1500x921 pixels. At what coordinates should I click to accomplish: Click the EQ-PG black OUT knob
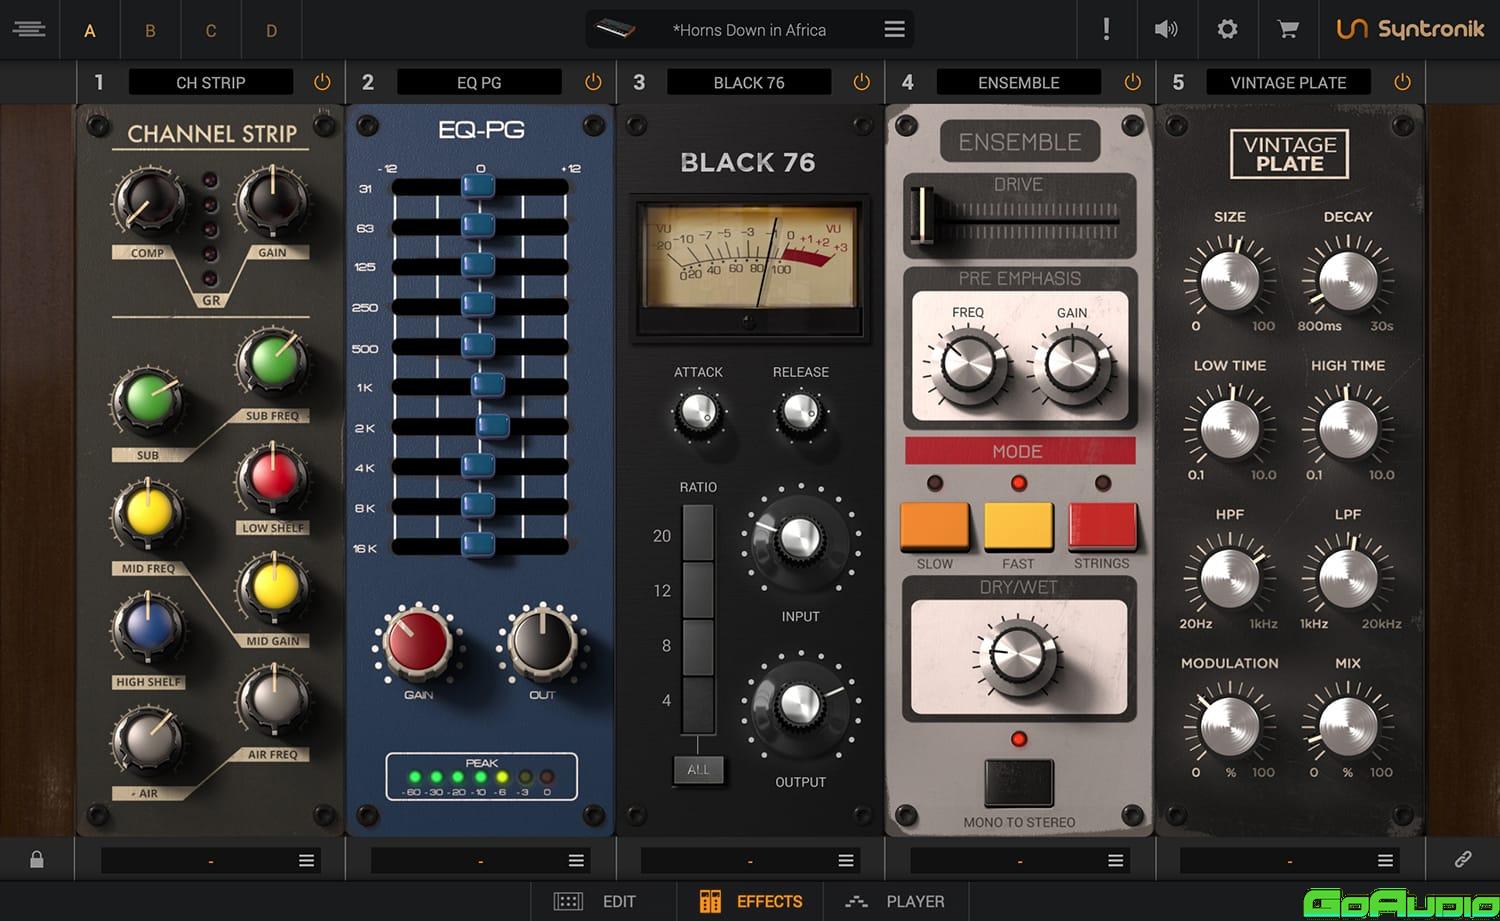click(542, 641)
